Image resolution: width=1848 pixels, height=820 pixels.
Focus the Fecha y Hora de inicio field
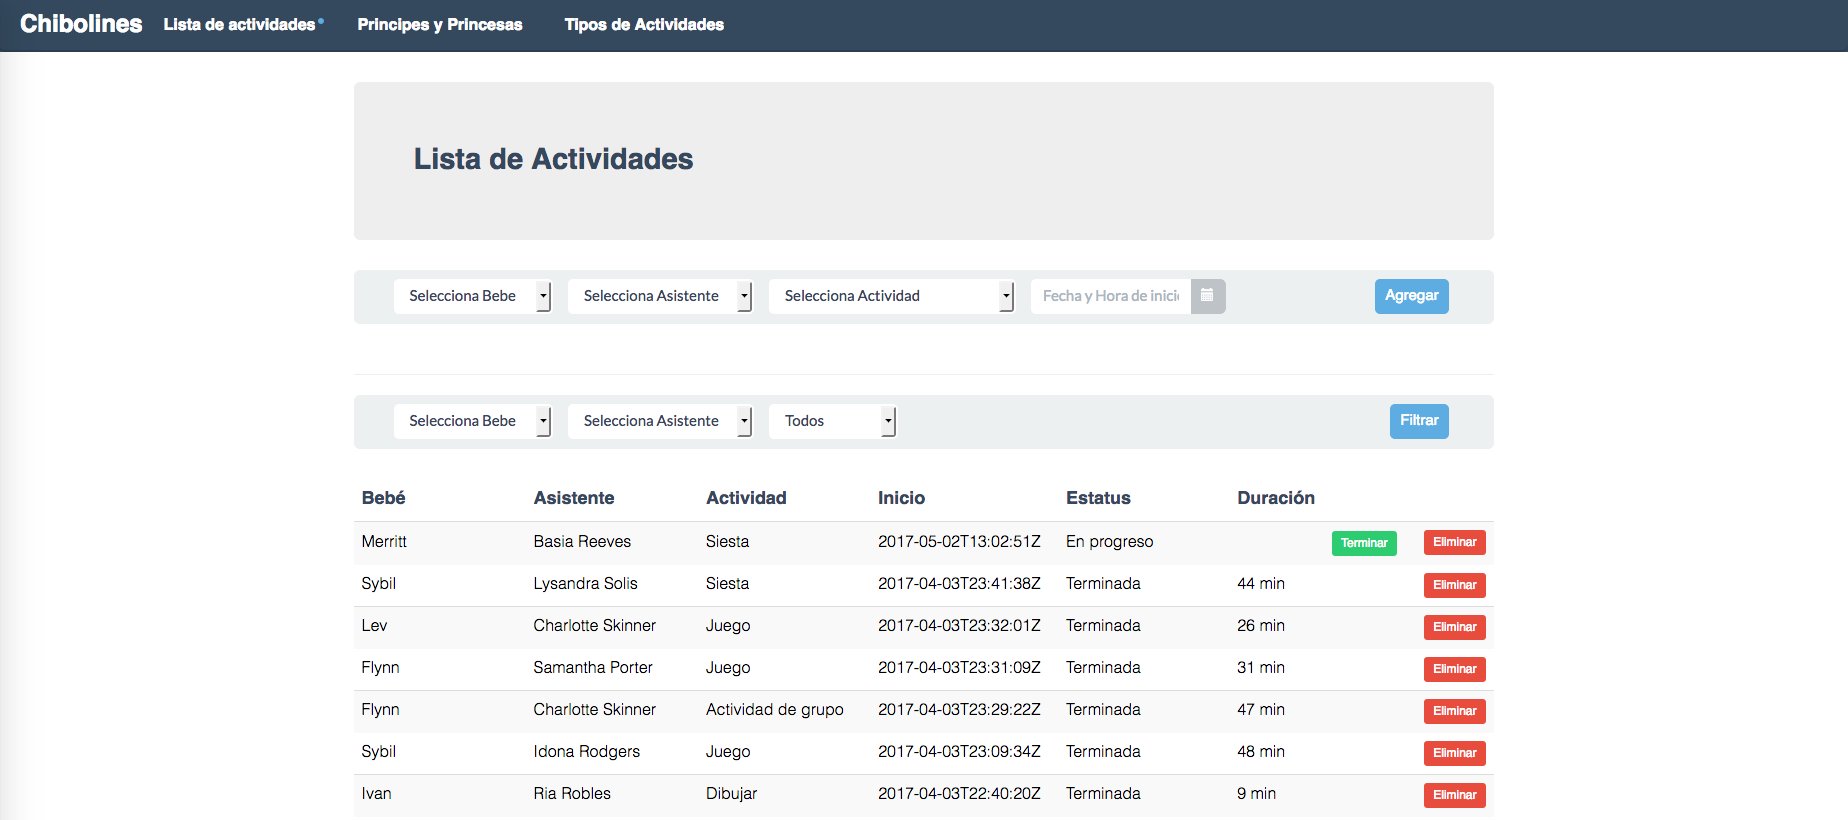pyautogui.click(x=1111, y=296)
